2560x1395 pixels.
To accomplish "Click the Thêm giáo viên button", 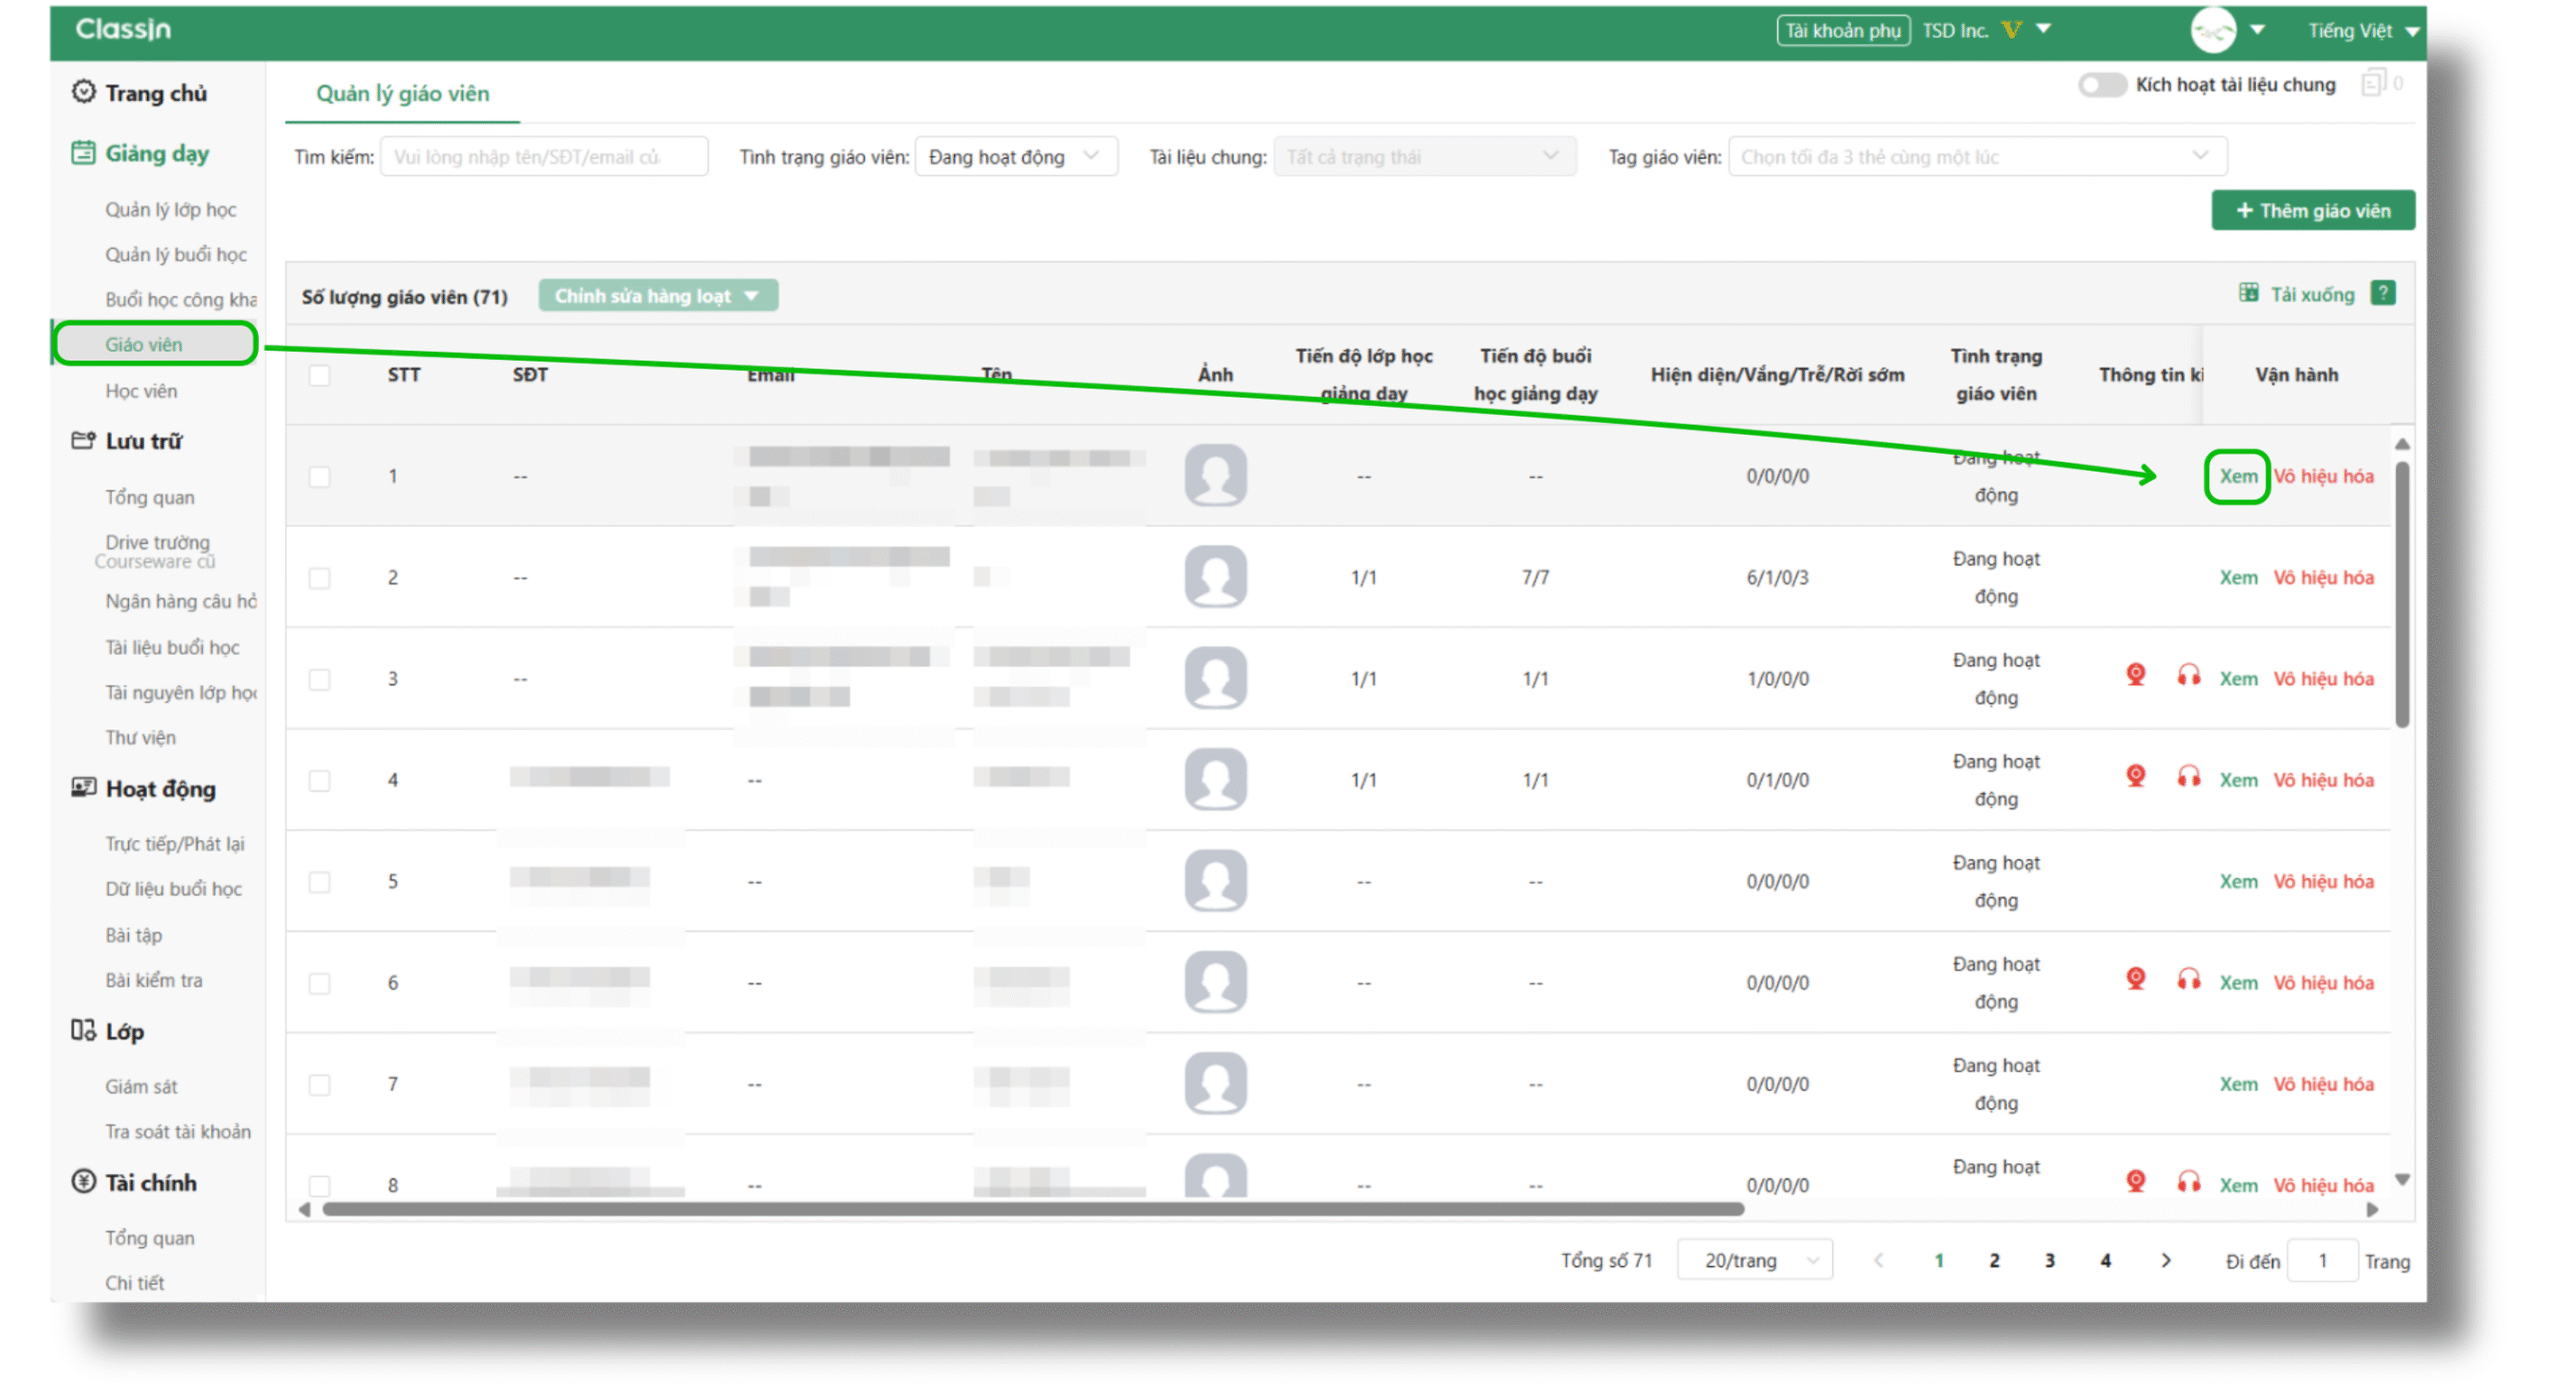I will [x=2312, y=211].
